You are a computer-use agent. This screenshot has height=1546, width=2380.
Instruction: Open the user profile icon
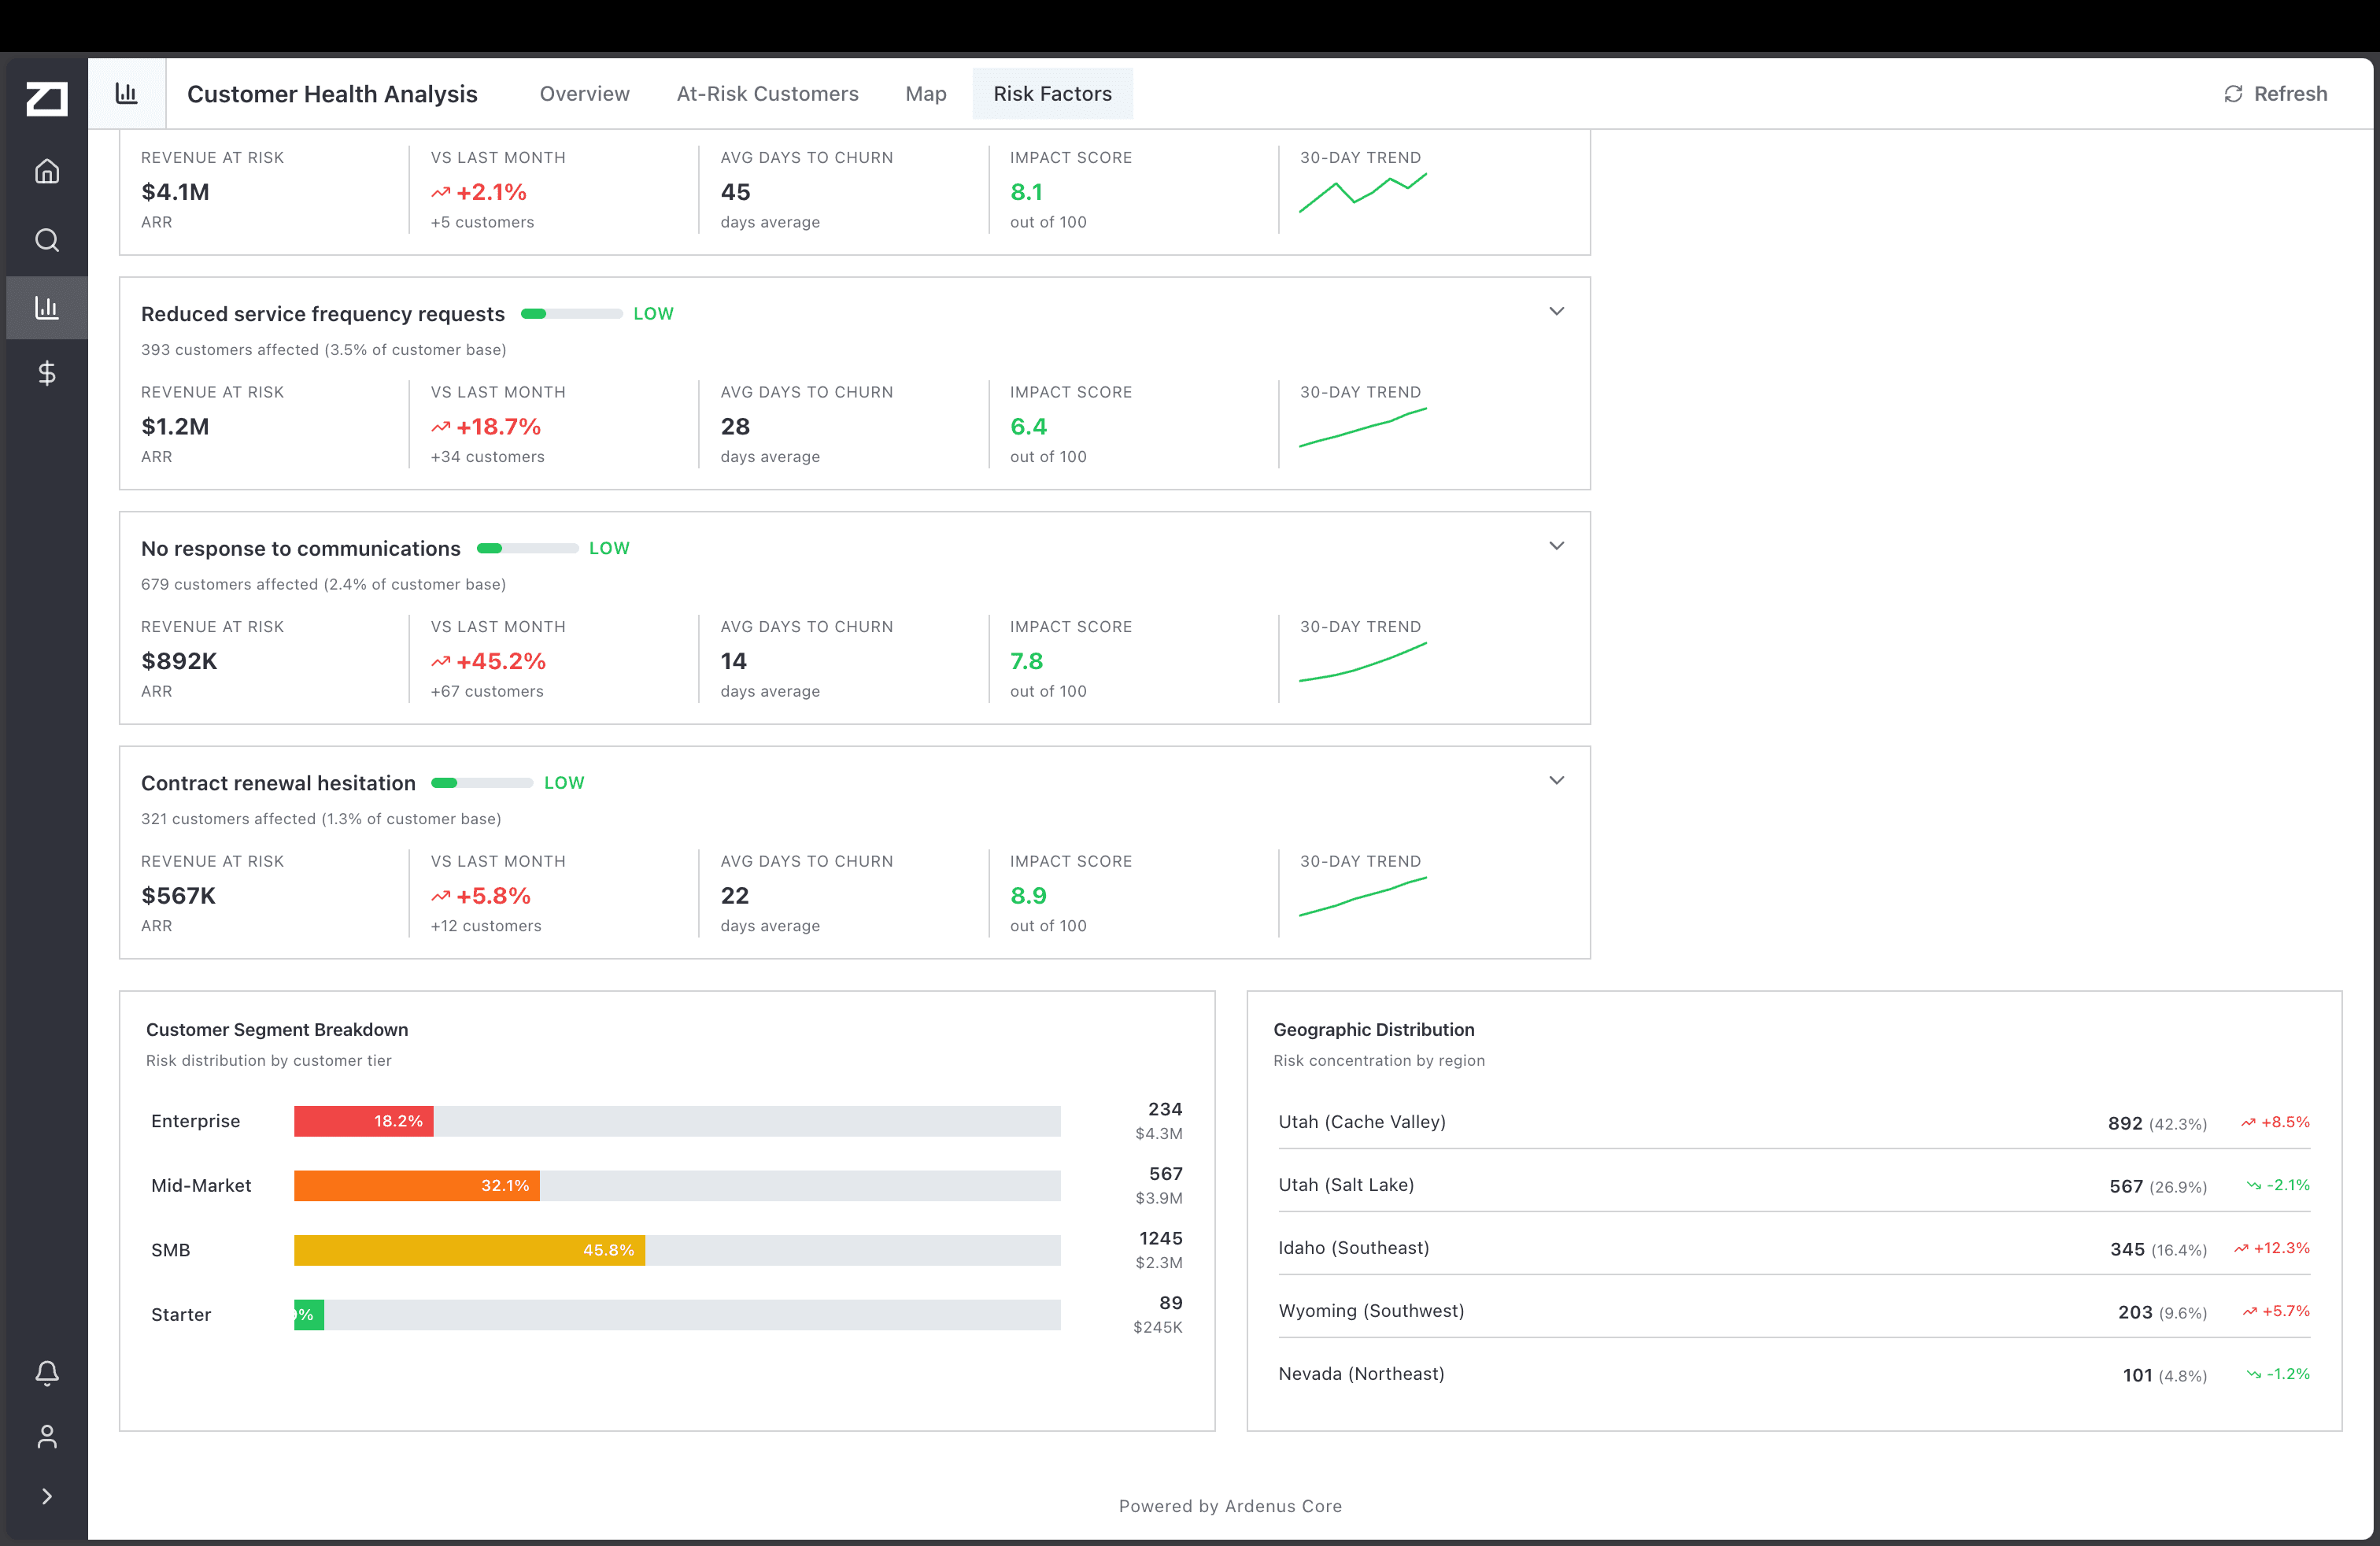47,1436
